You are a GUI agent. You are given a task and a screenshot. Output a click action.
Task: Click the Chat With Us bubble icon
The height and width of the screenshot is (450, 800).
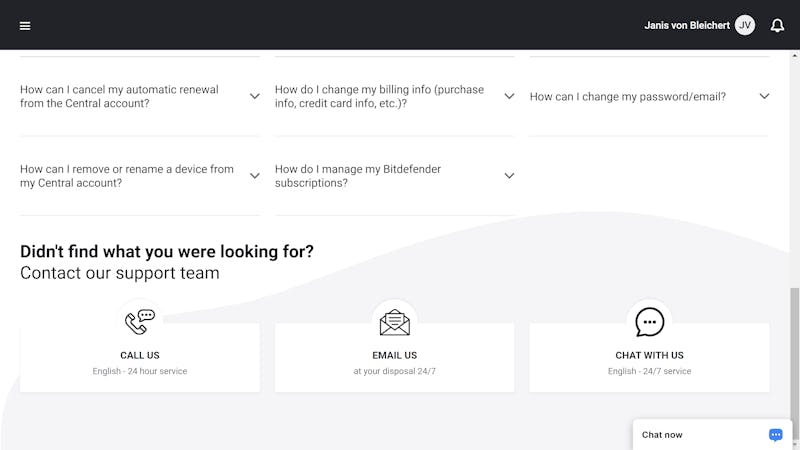pyautogui.click(x=649, y=322)
